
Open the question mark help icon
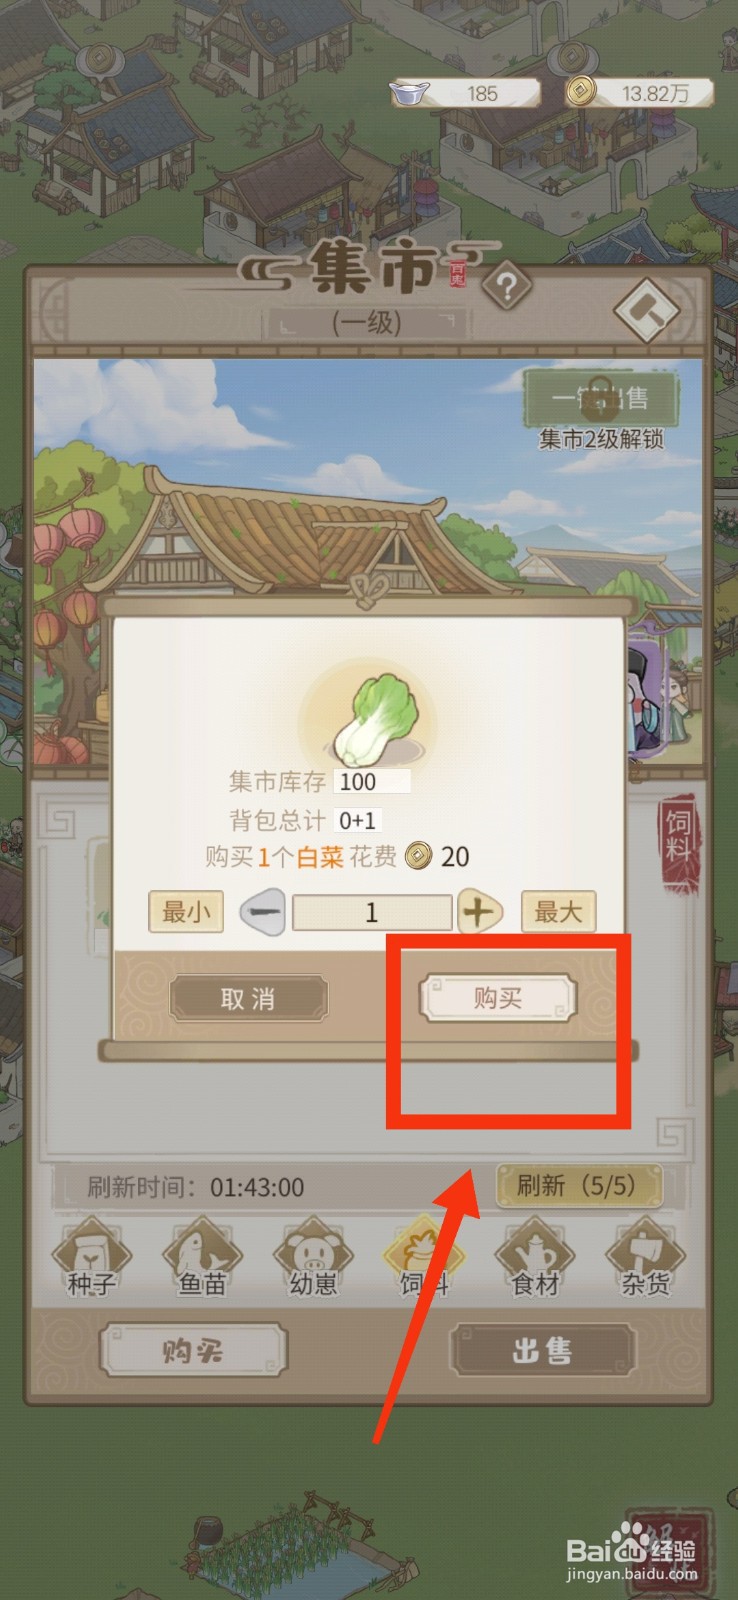pyautogui.click(x=506, y=289)
